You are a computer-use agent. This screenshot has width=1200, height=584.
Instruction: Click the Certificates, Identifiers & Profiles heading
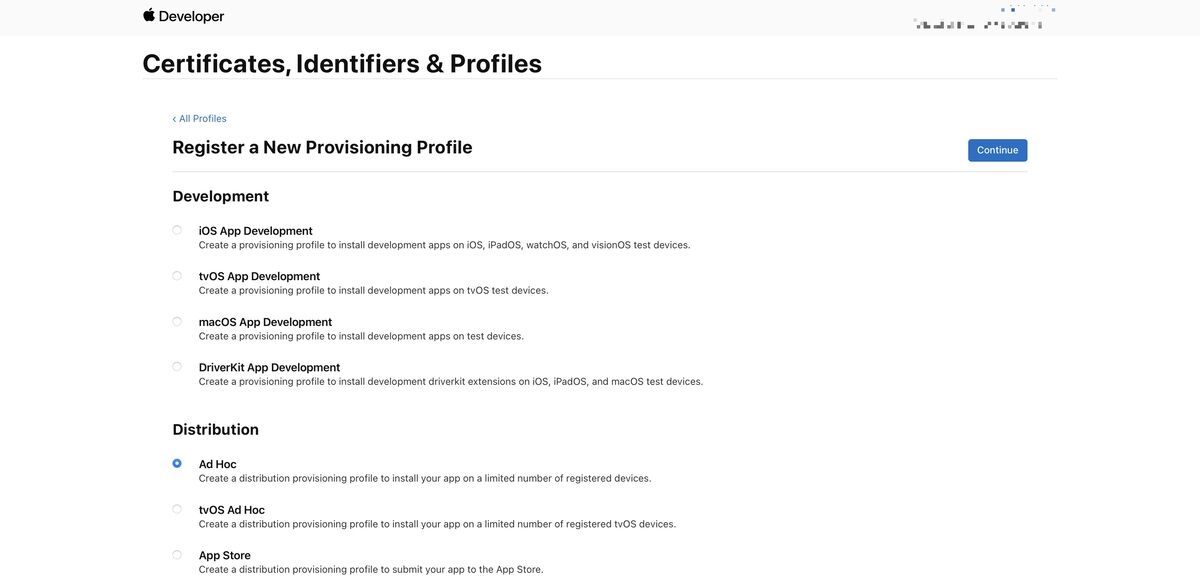click(x=342, y=63)
